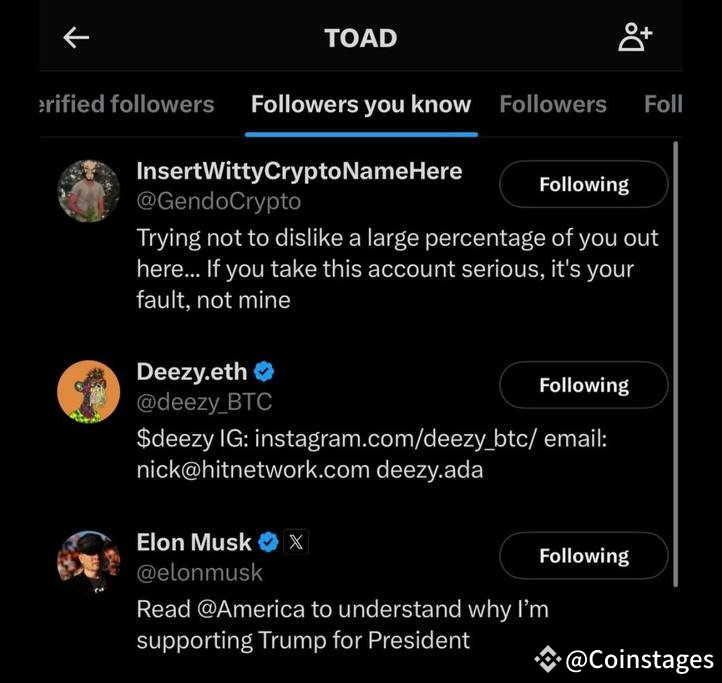Viewport: 722px width, 683px height.
Task: Click Elon Musk's blue verified checkmark
Action: 268,543
